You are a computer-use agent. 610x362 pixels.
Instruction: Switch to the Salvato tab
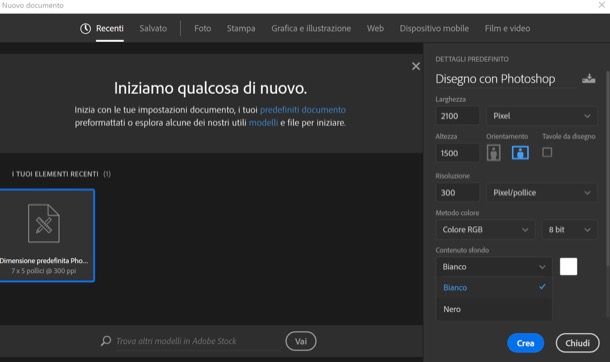[x=153, y=28]
